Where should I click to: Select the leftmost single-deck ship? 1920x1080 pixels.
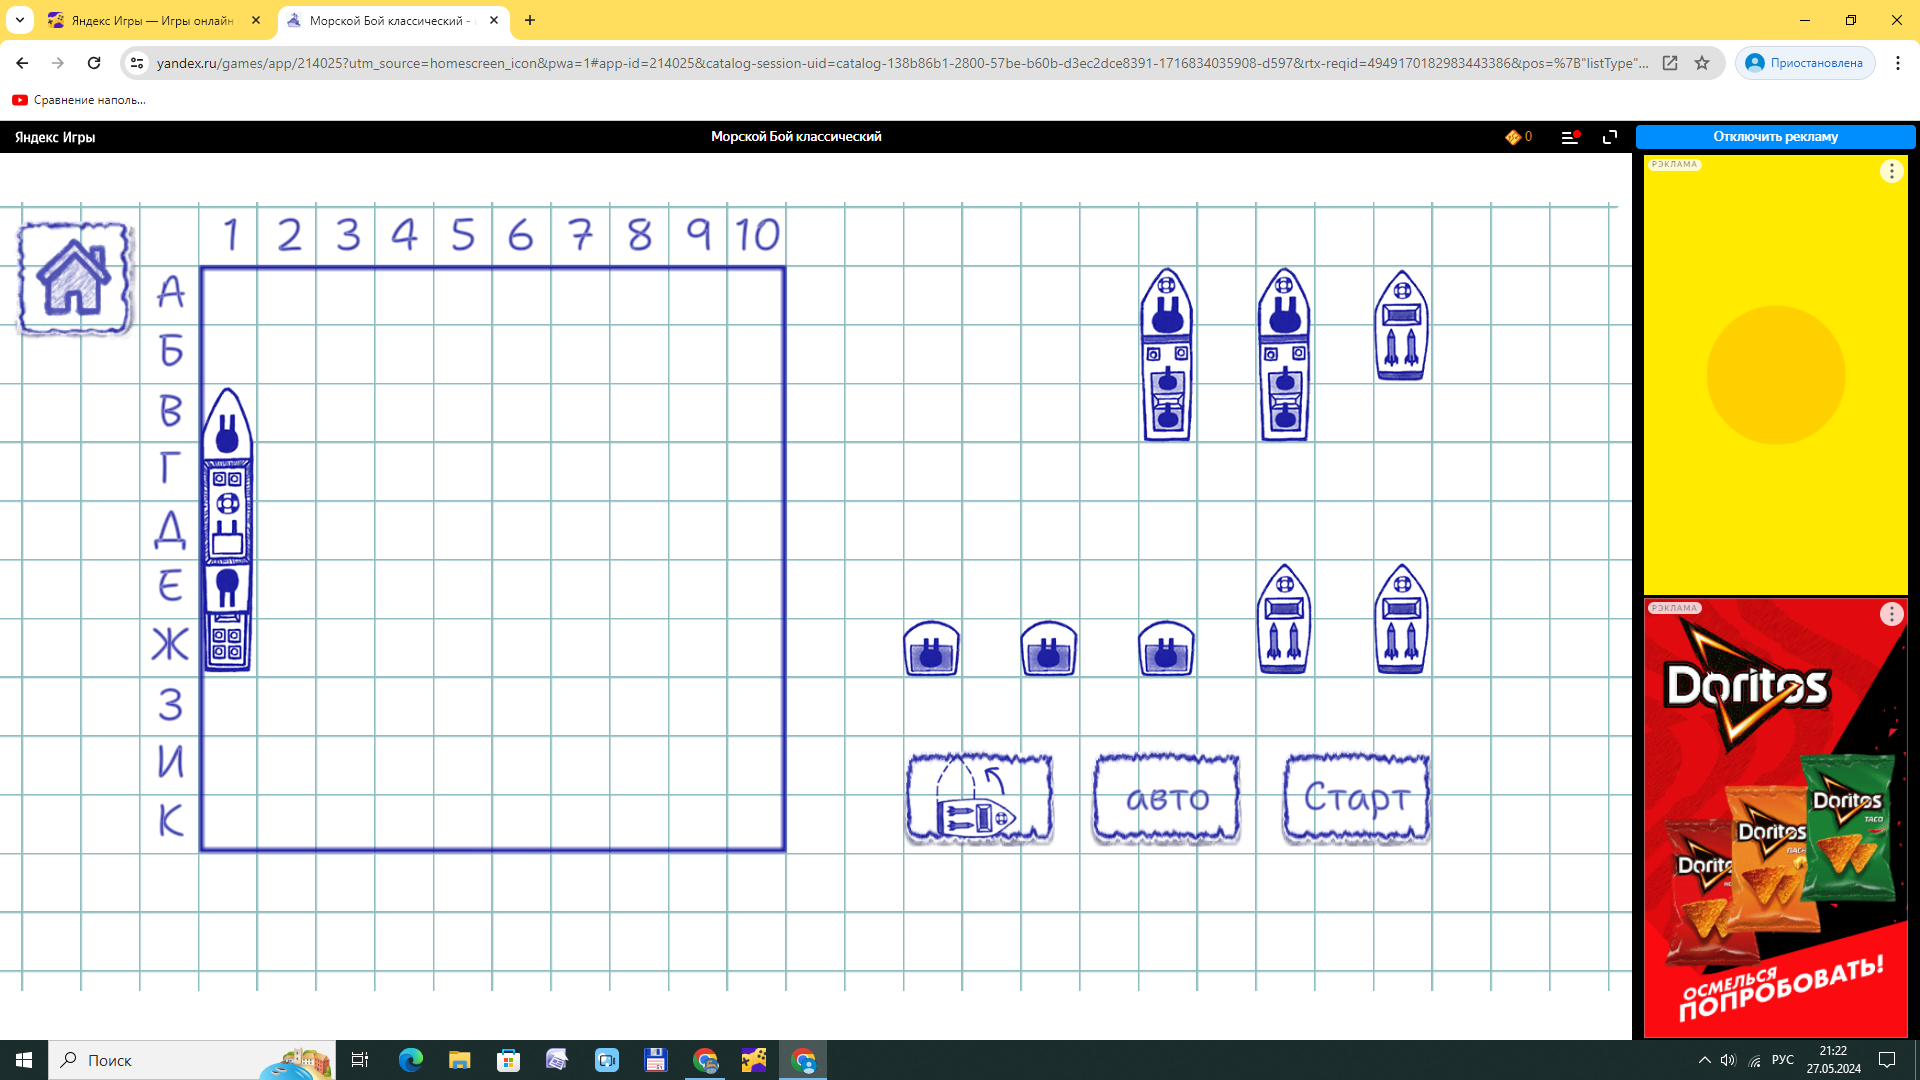coord(931,649)
